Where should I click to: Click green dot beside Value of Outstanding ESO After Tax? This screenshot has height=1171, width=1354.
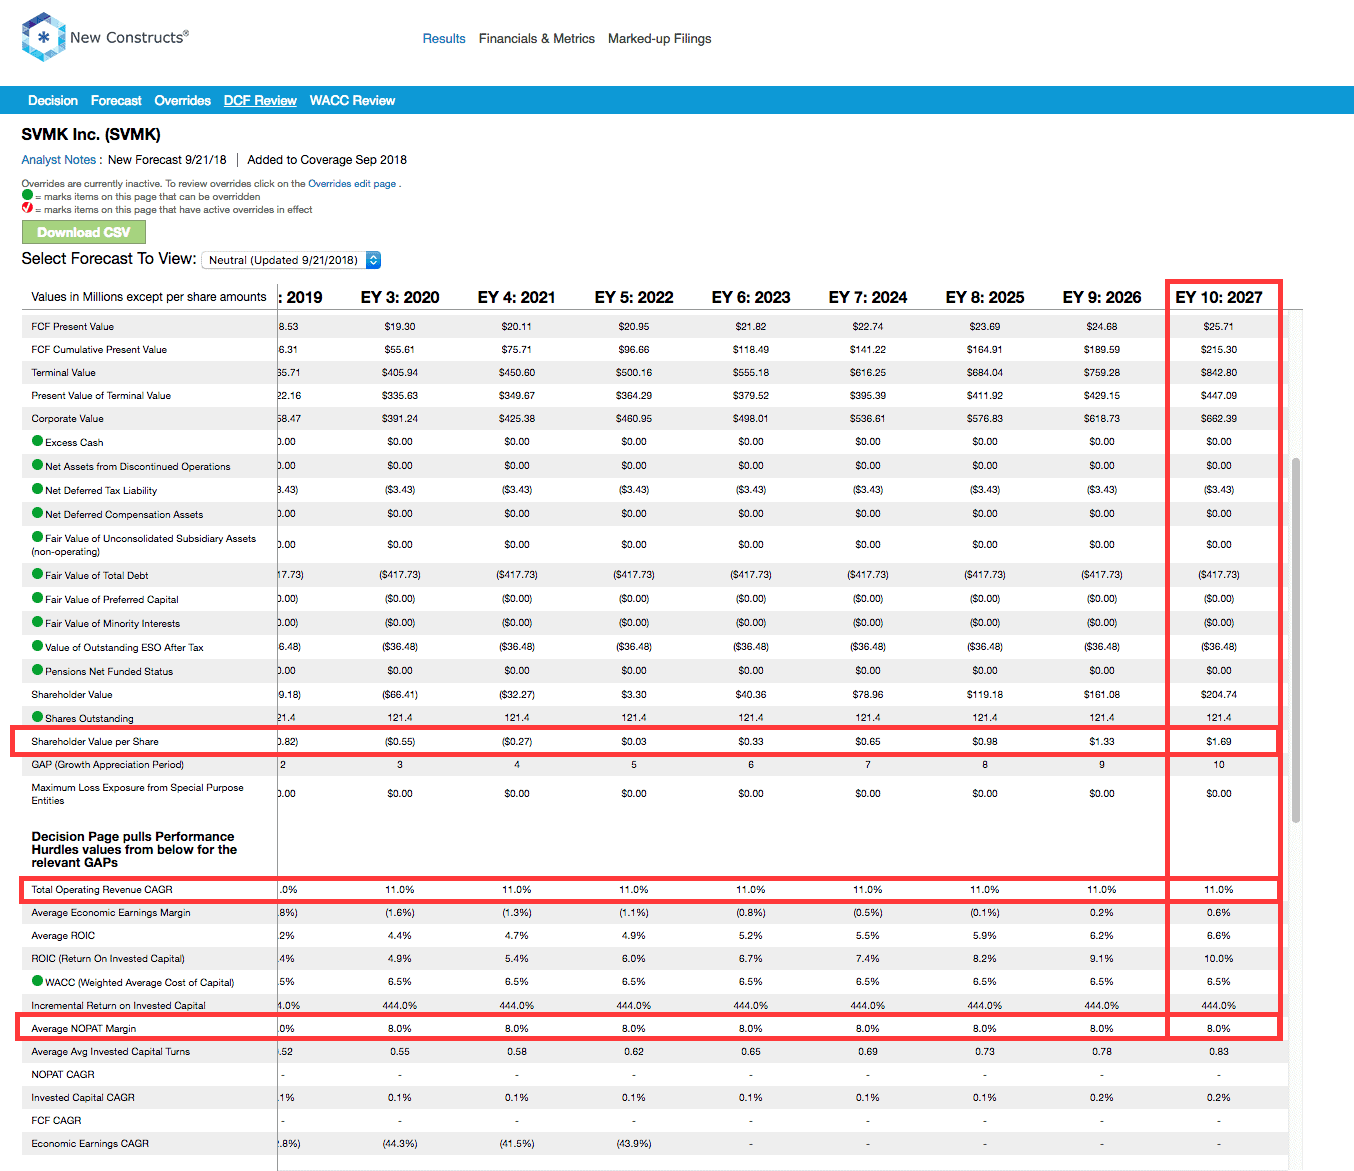click(37, 646)
